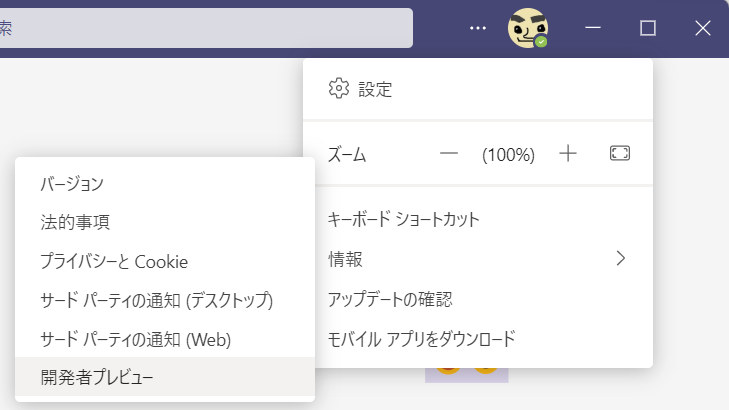Open キーボード ショートカット
Image resolution: width=729 pixels, height=410 pixels.
pyautogui.click(x=478, y=219)
